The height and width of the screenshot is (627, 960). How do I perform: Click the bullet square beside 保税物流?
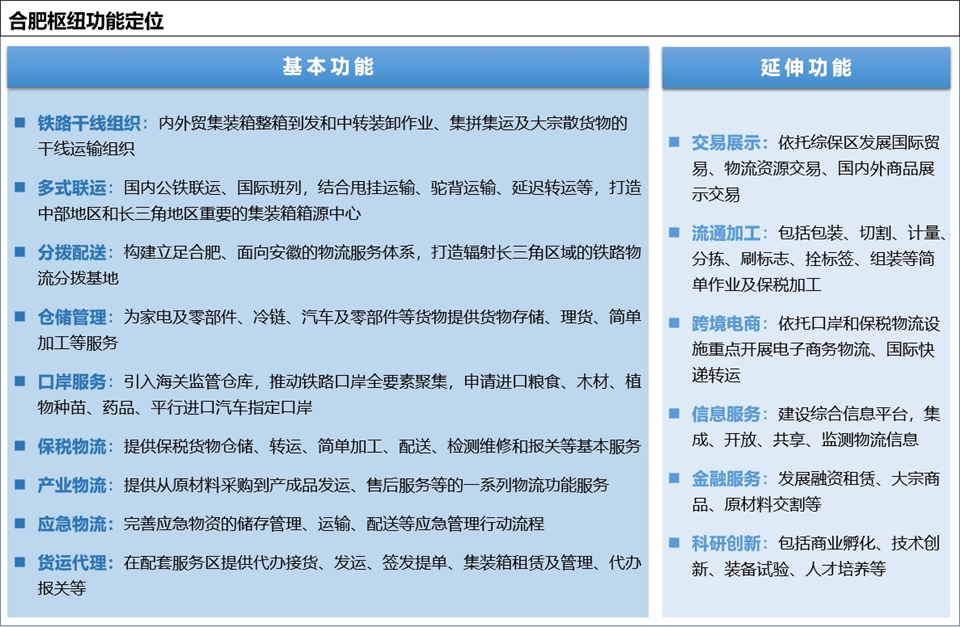[x=20, y=446]
